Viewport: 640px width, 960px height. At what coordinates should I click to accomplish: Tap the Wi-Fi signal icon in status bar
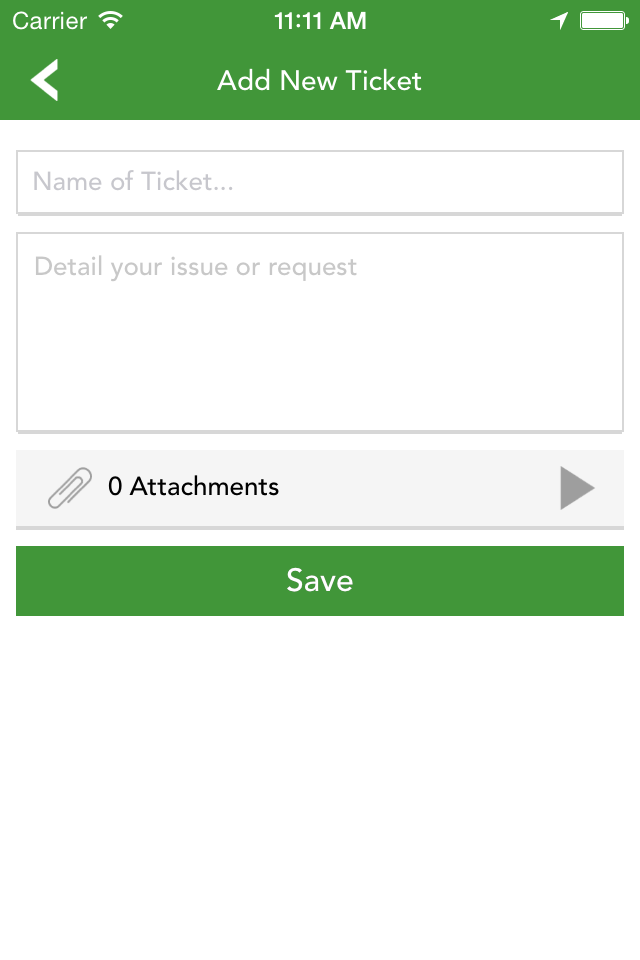[111, 20]
